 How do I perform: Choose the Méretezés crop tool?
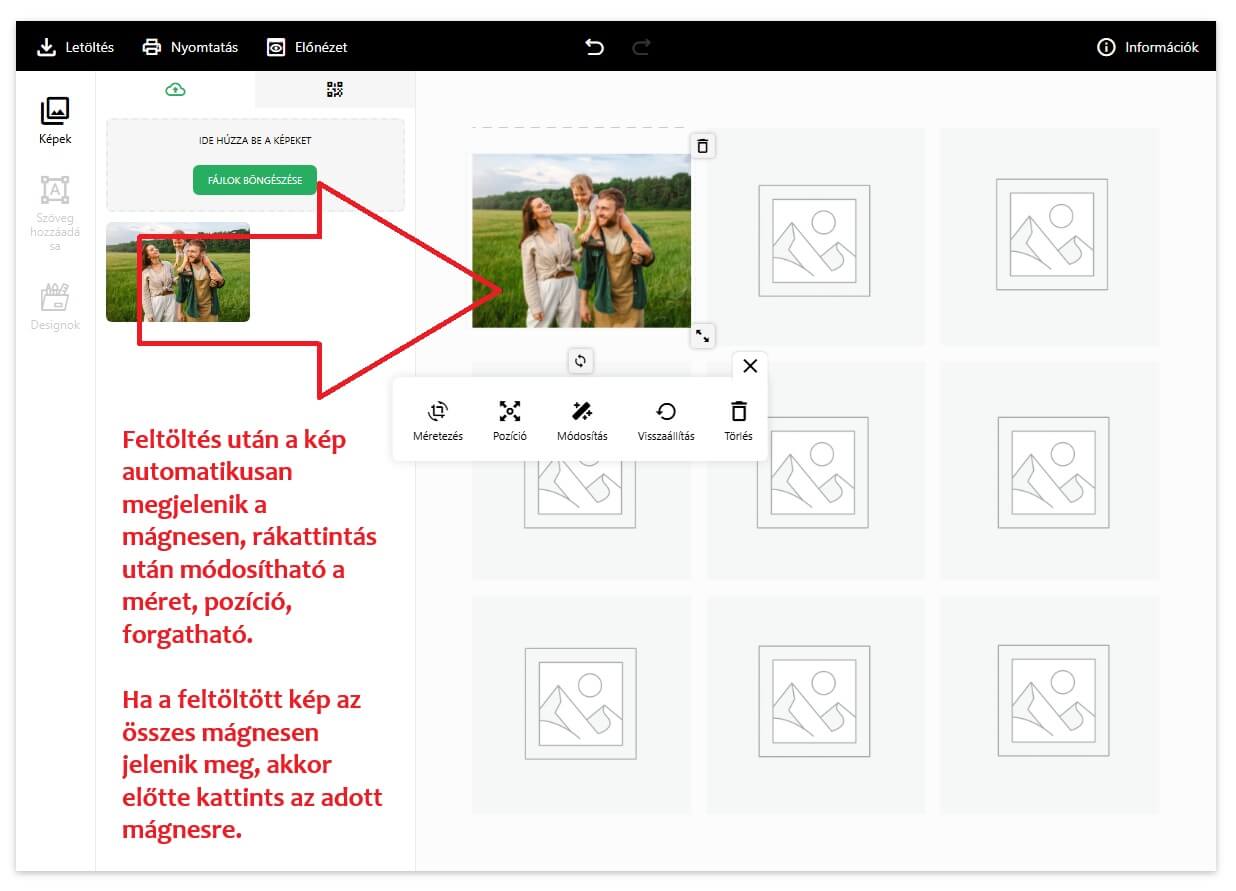coord(438,420)
